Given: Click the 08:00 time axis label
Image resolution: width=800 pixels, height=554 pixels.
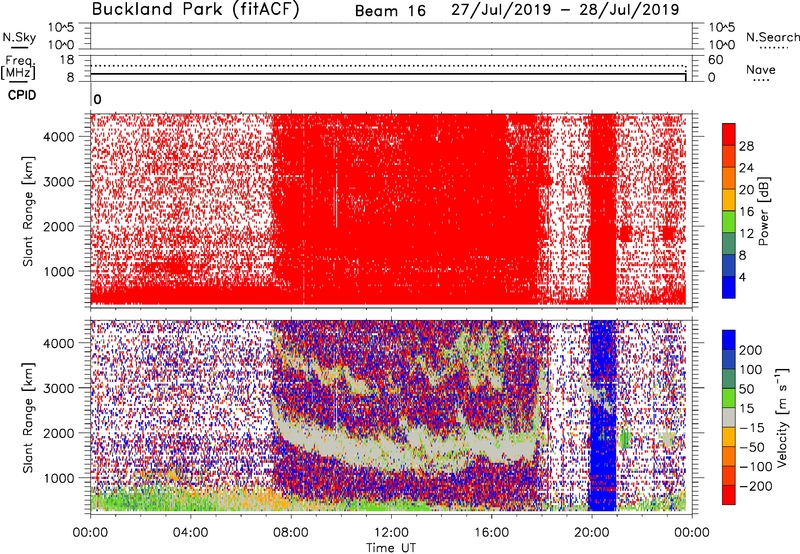Looking at the screenshot, I should (291, 533).
